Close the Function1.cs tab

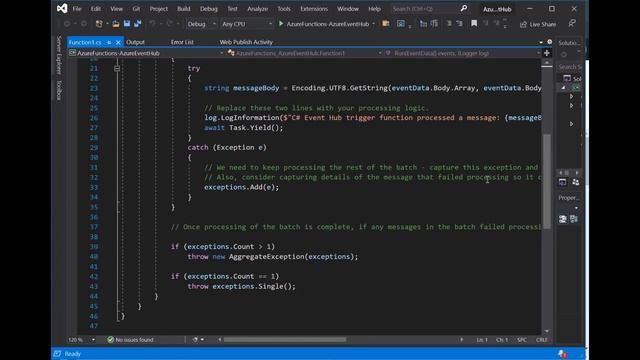tap(118, 42)
